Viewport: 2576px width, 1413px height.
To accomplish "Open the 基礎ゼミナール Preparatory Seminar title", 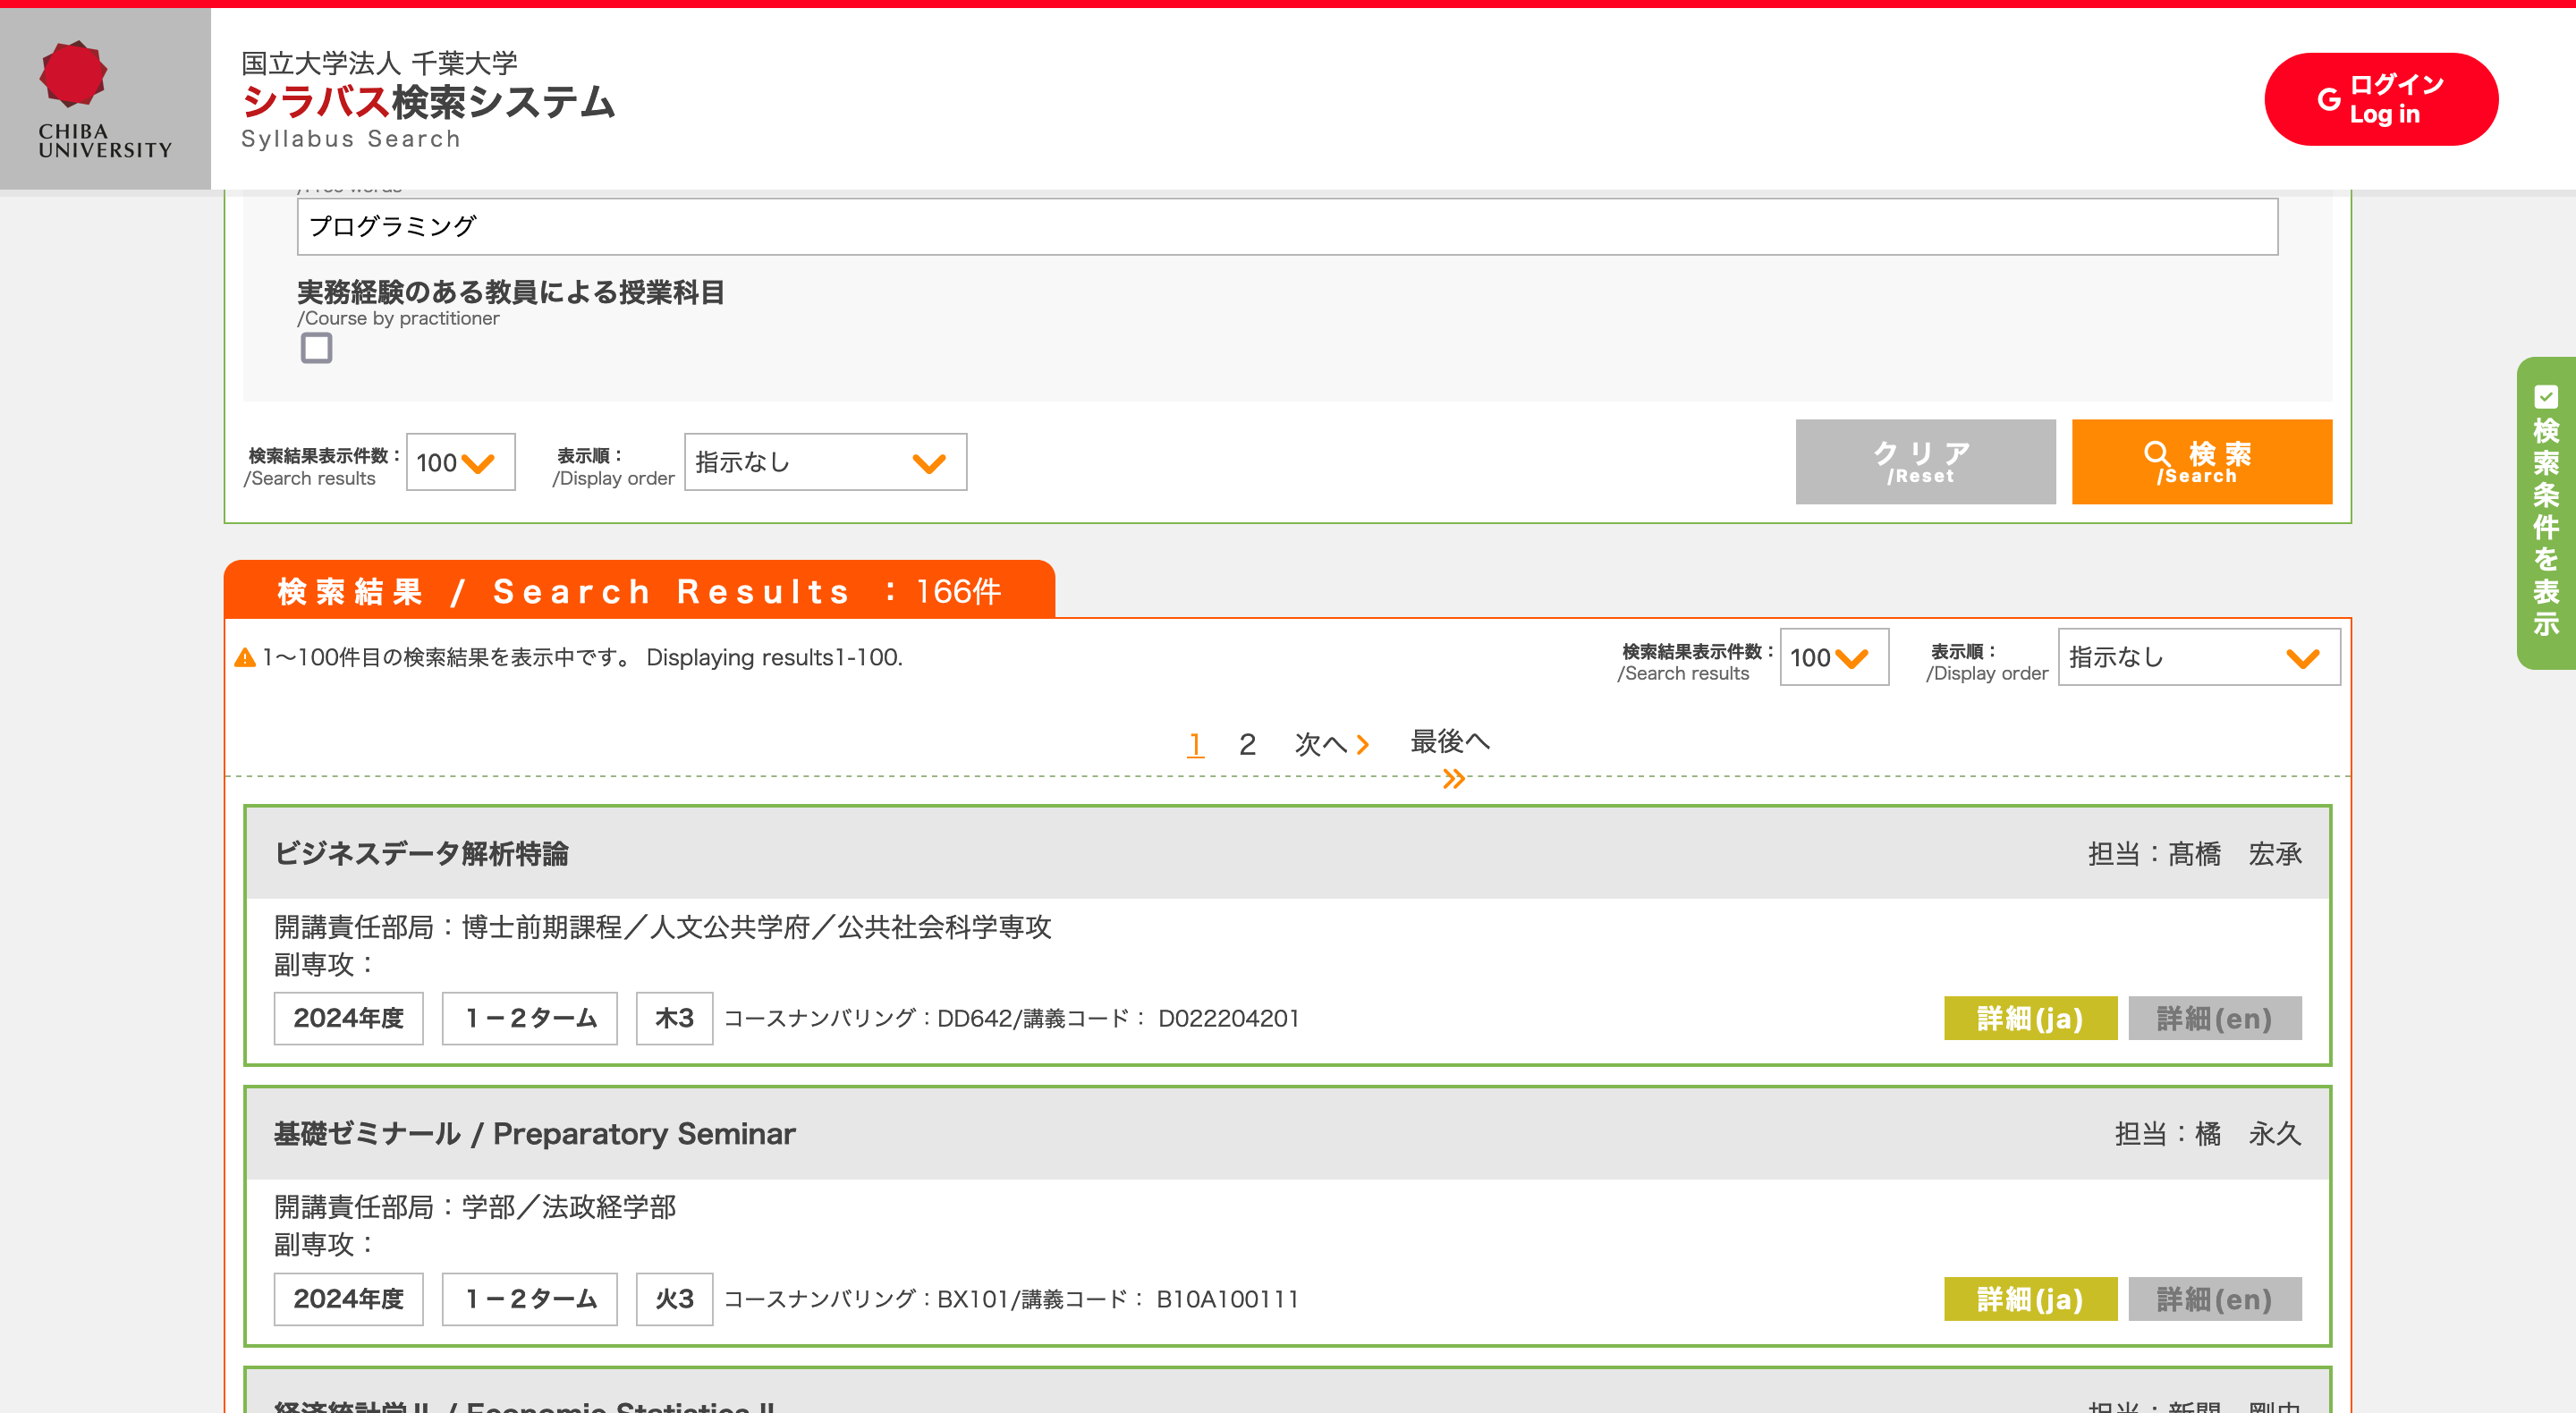I will pyautogui.click(x=534, y=1134).
